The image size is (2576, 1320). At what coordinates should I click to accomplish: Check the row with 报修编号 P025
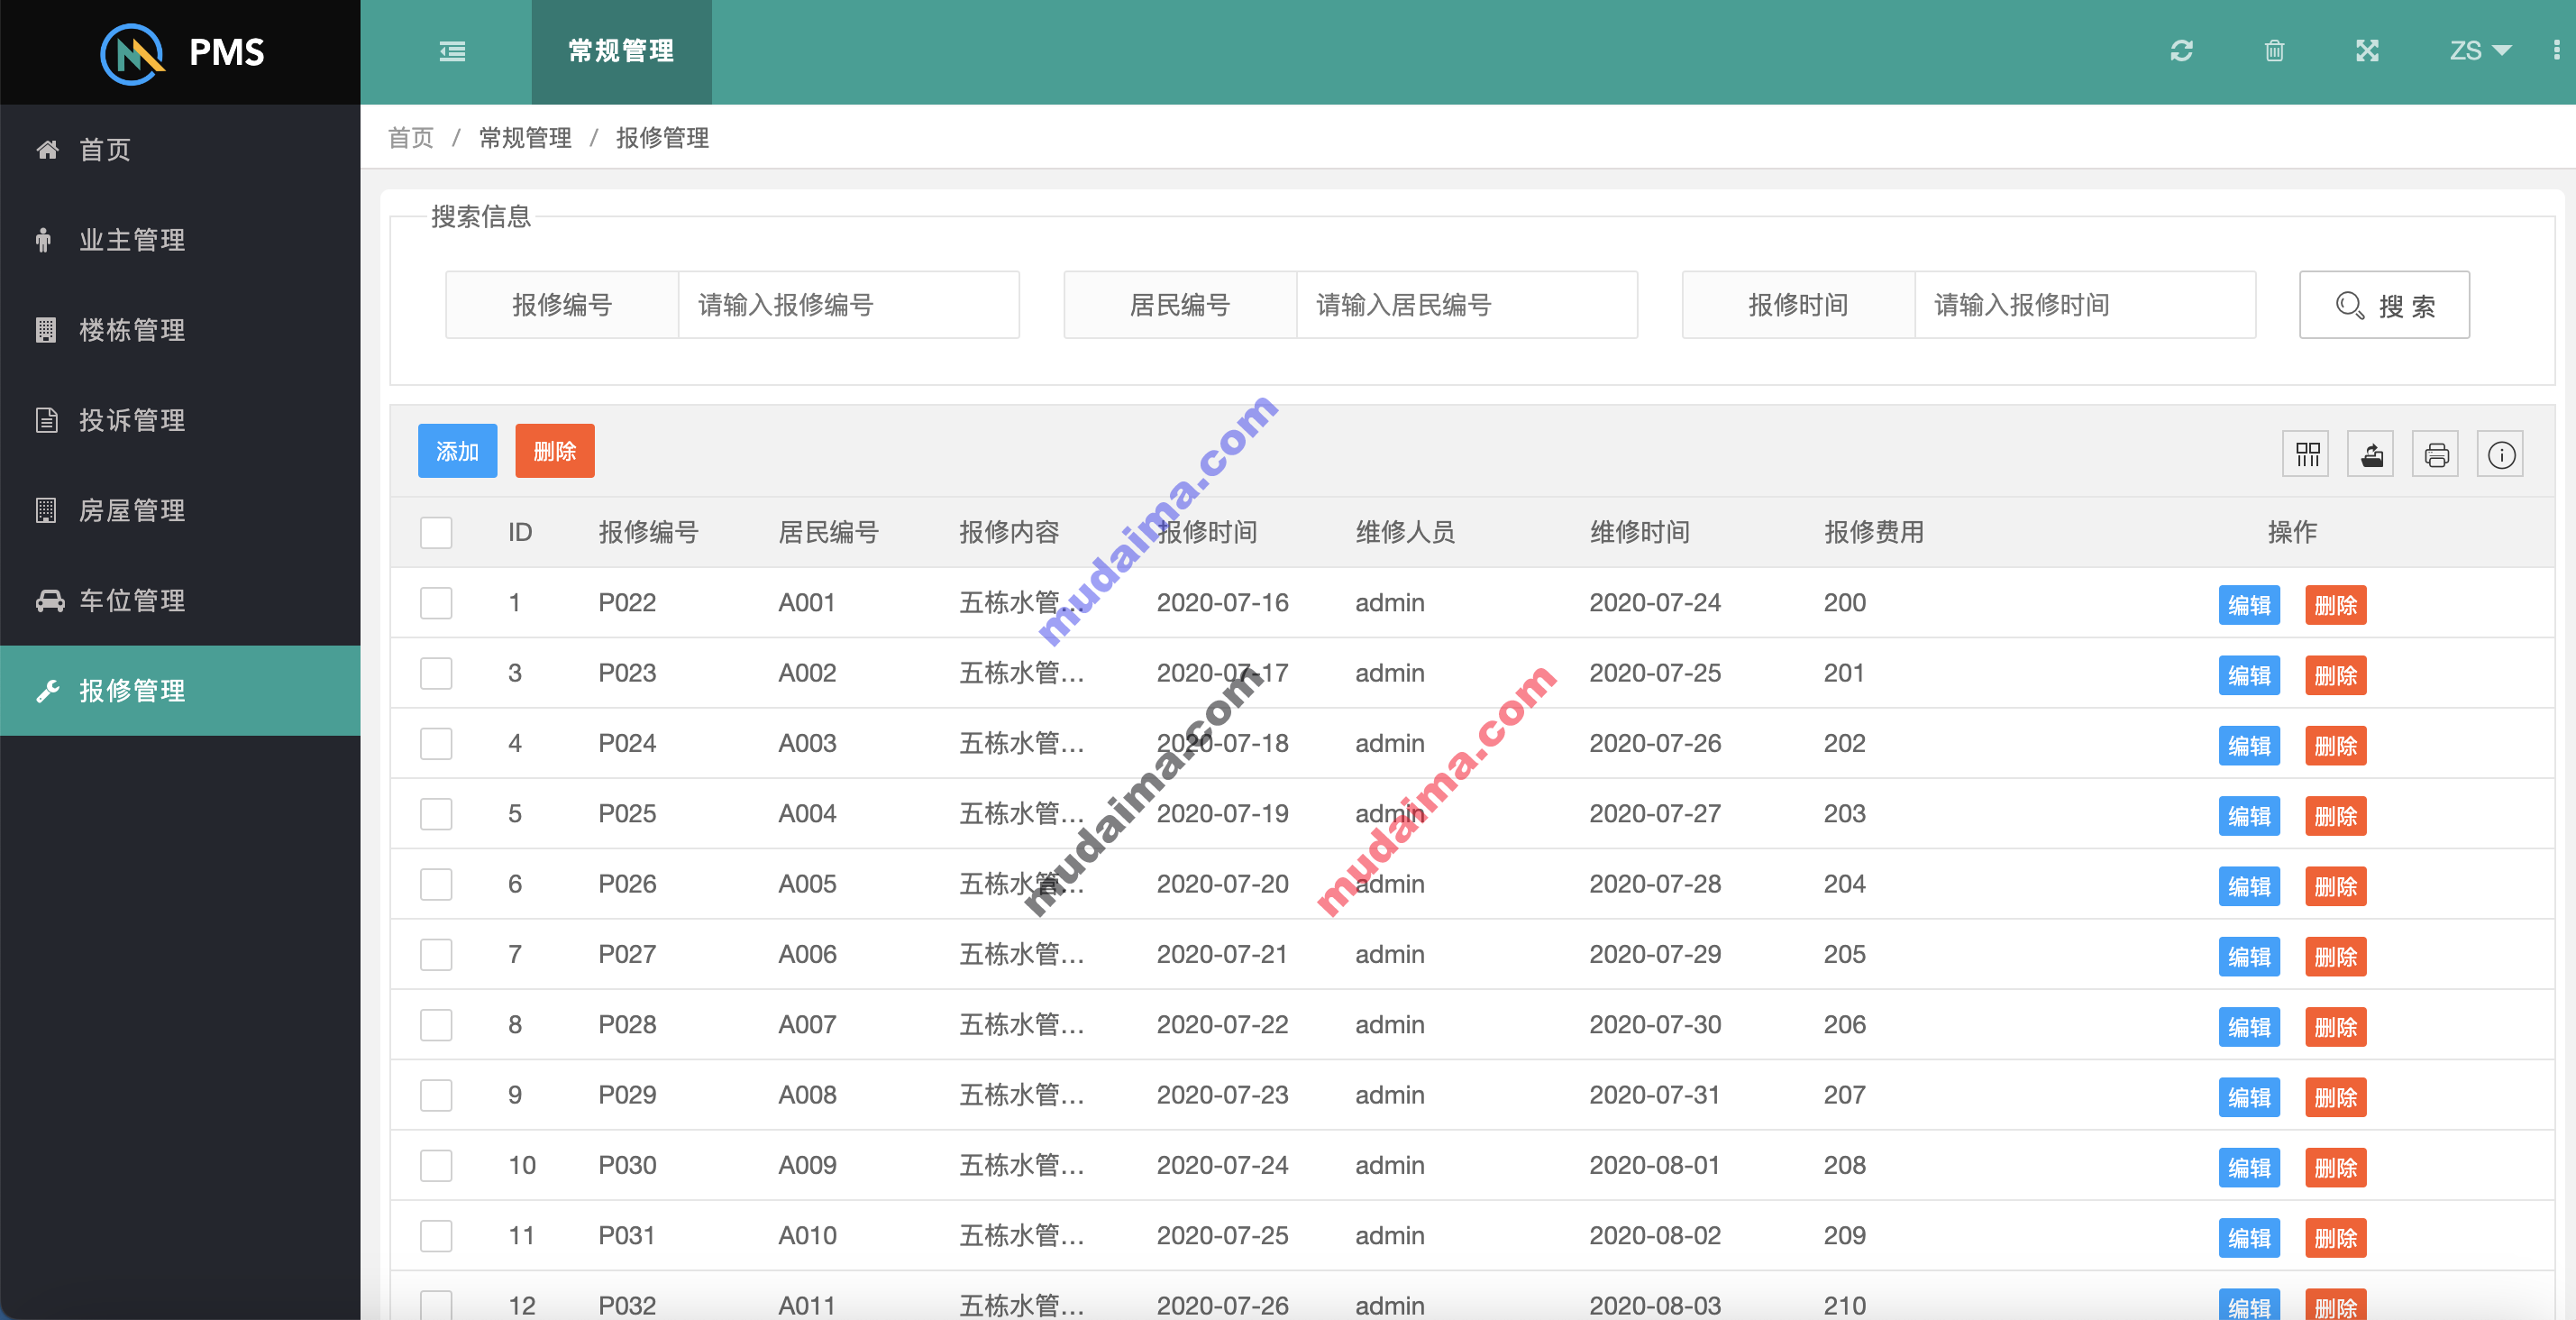pyautogui.click(x=436, y=814)
